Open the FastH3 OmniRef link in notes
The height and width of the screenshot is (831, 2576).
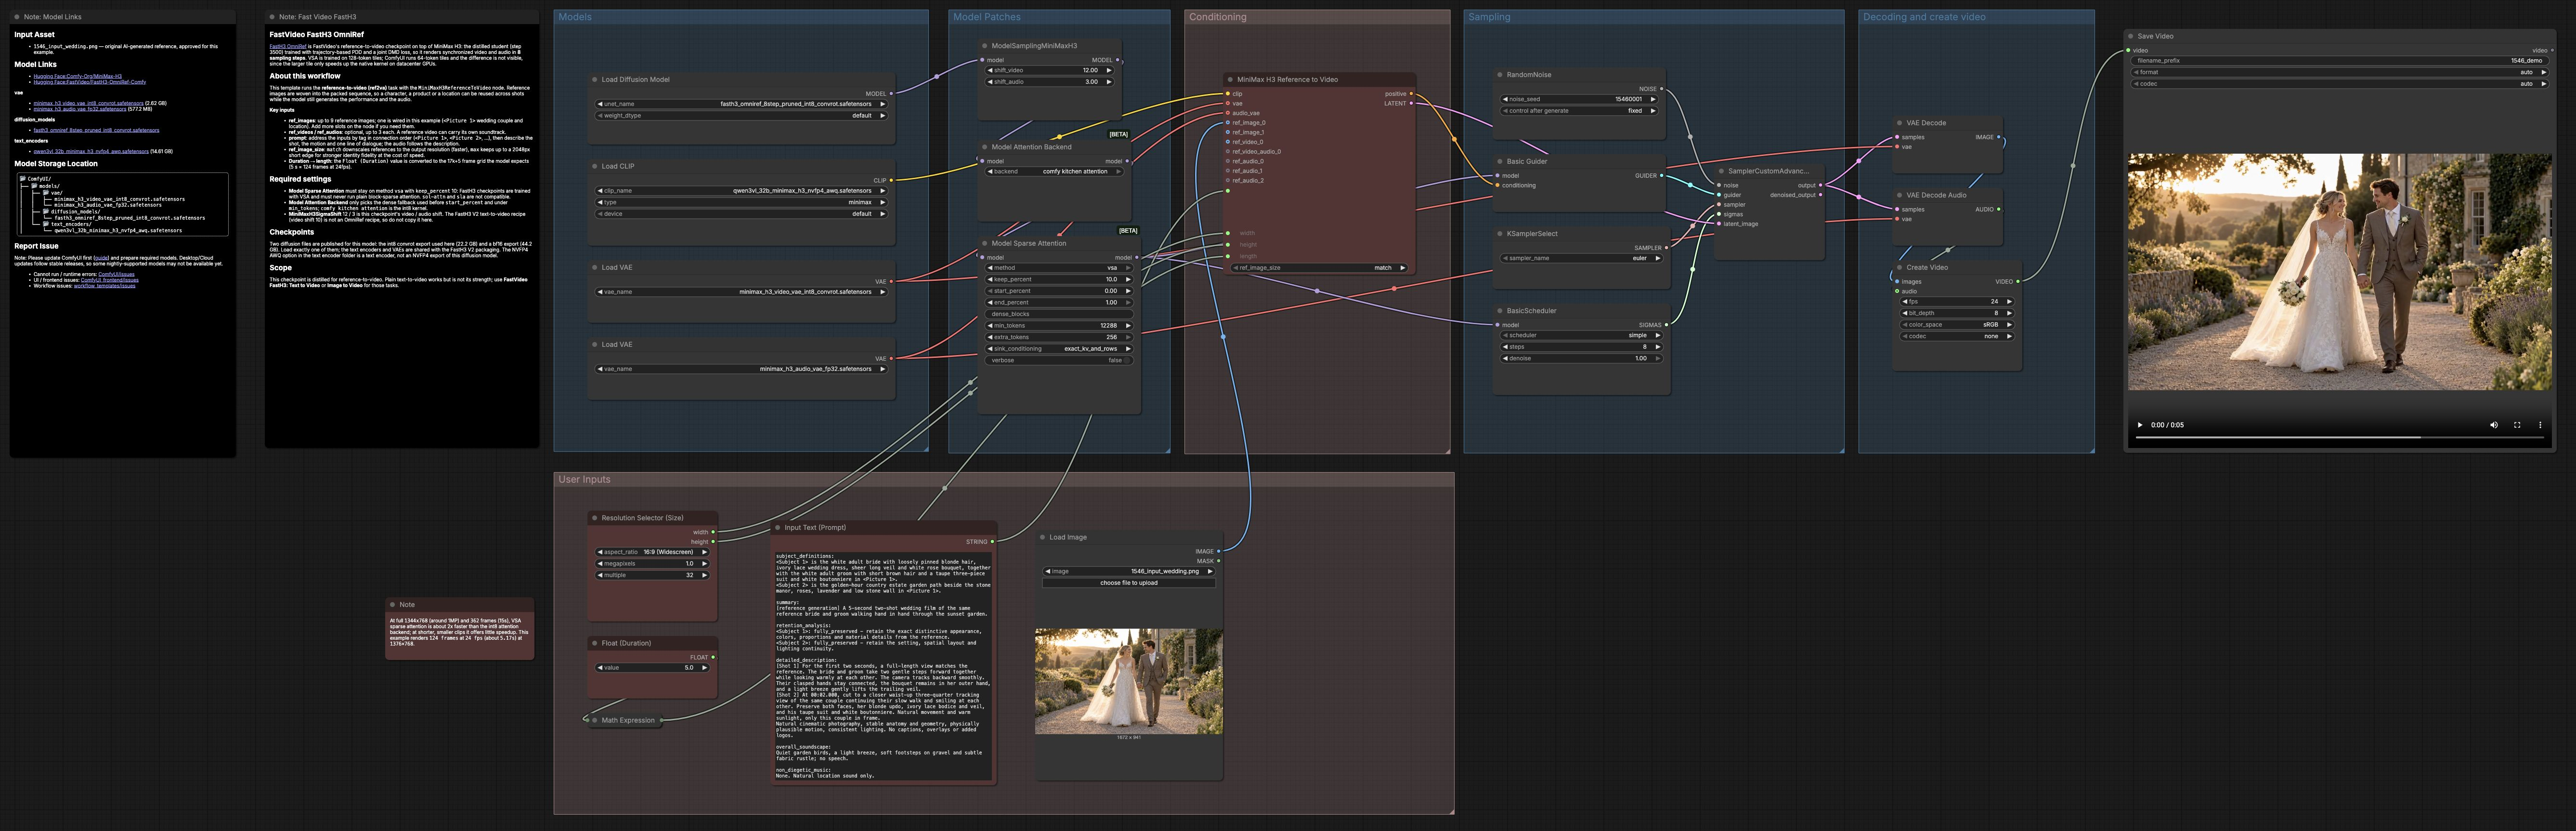(288, 46)
